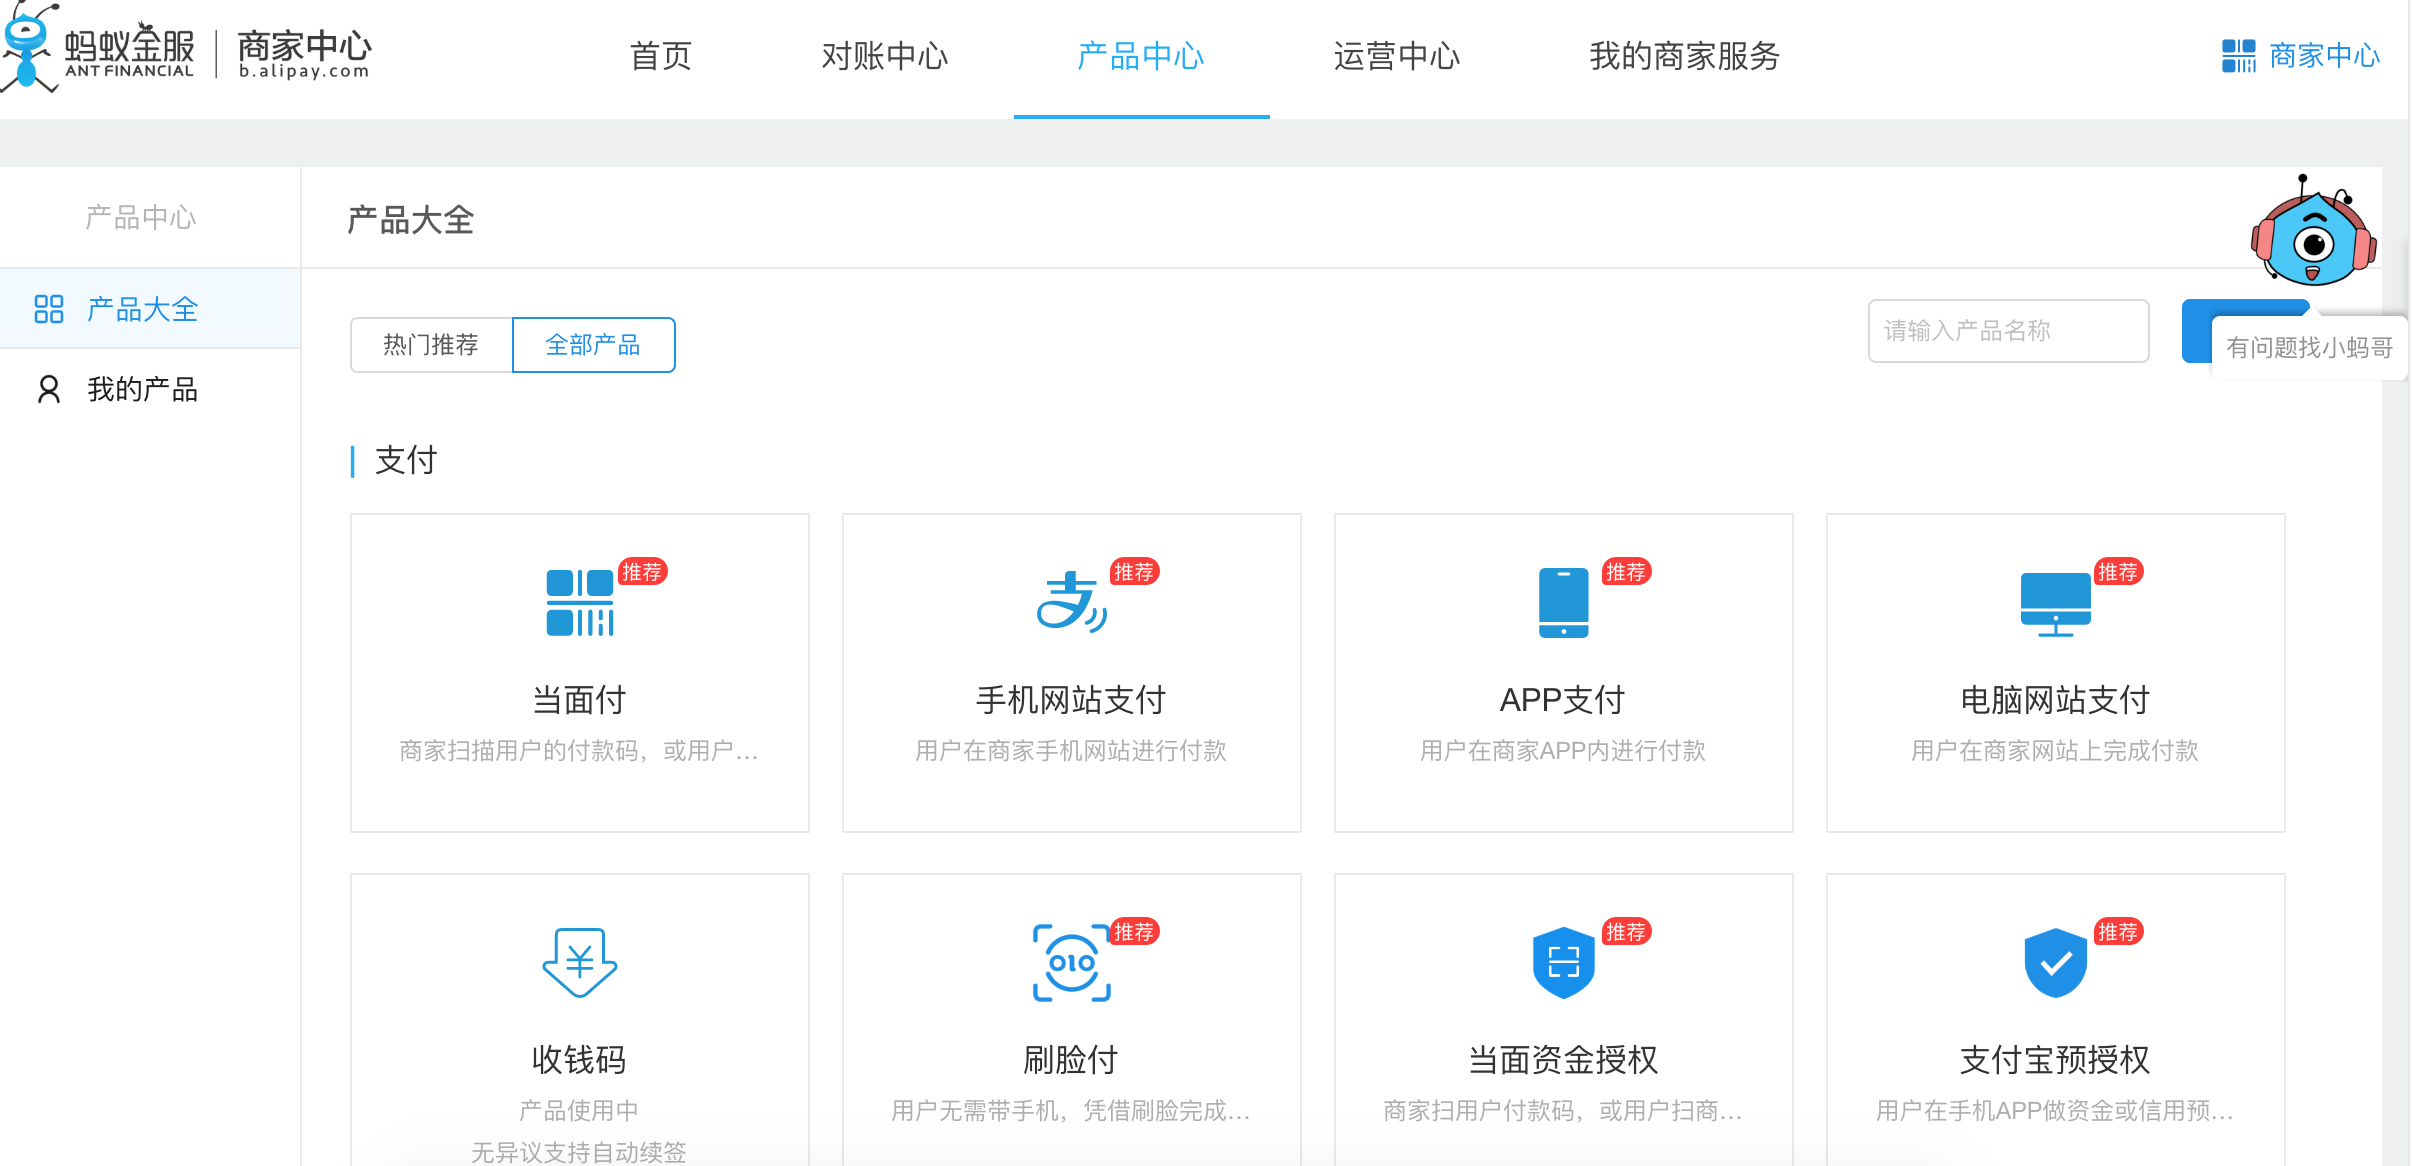Click the 当面资金授权 shield scan icon

pos(1563,962)
